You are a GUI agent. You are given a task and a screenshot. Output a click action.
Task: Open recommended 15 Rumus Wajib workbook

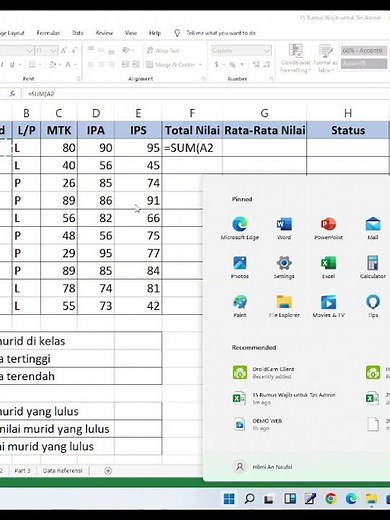284,398
